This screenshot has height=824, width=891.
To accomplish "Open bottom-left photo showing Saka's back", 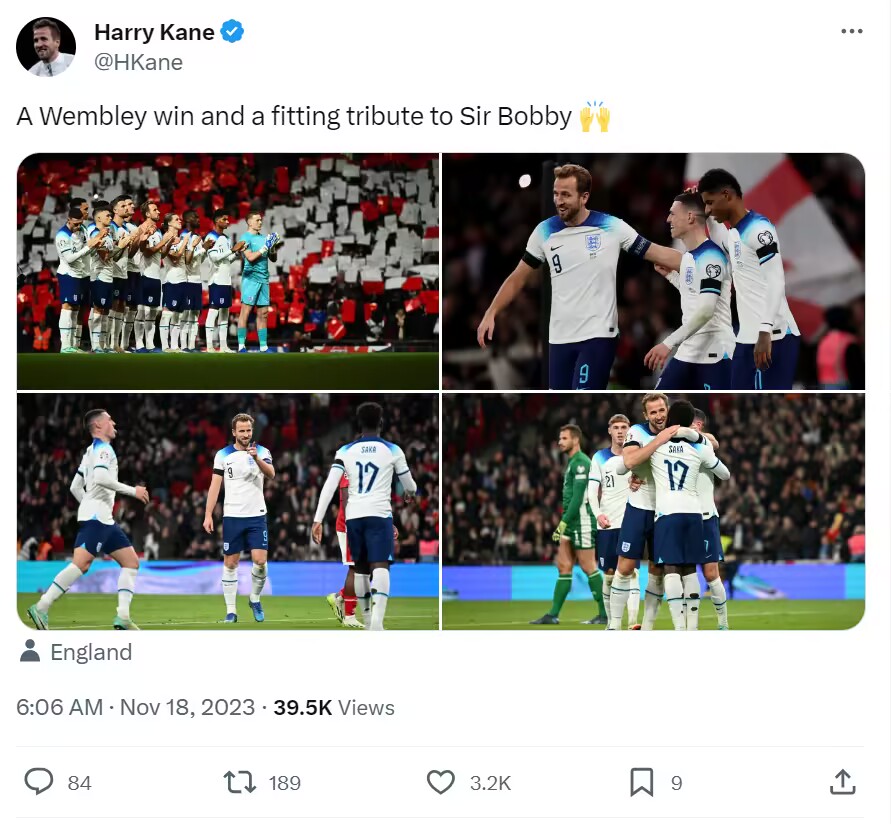I will pos(228,511).
